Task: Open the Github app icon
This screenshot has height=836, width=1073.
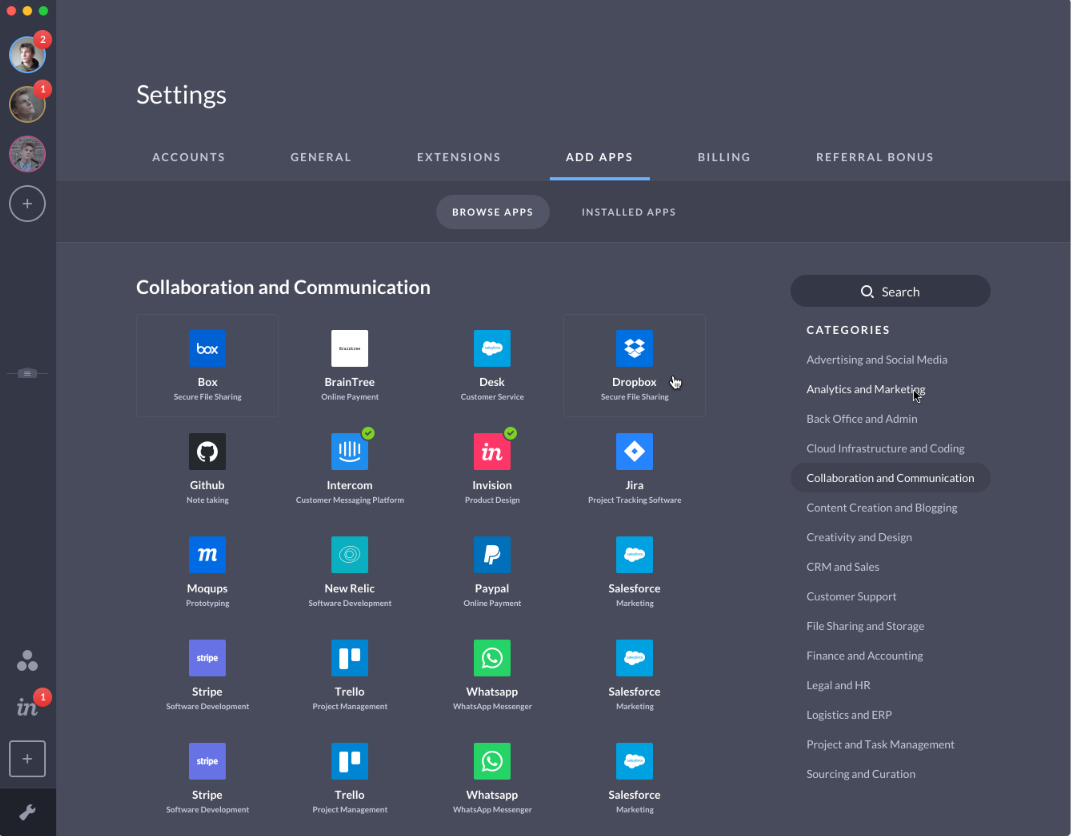Action: 207,452
